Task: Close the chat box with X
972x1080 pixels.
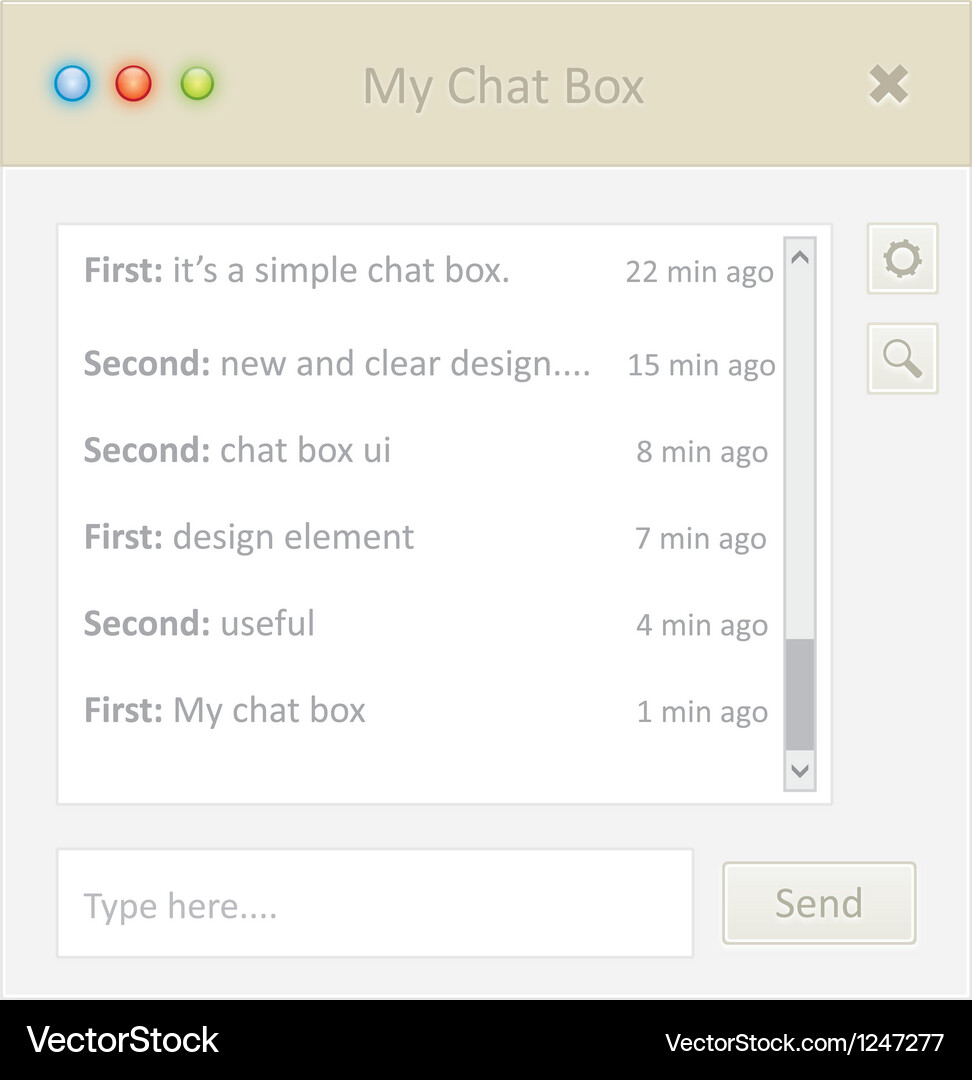Action: click(x=888, y=85)
